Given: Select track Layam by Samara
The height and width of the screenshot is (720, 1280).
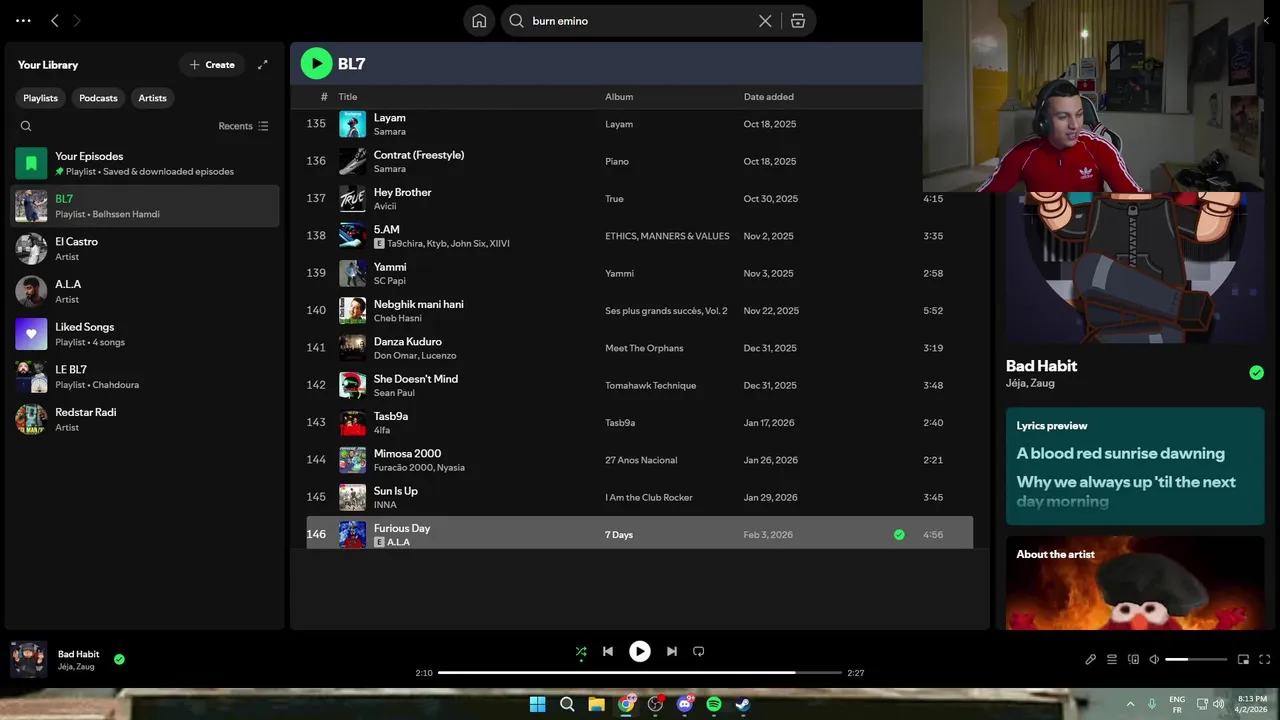Looking at the screenshot, I should (x=639, y=124).
